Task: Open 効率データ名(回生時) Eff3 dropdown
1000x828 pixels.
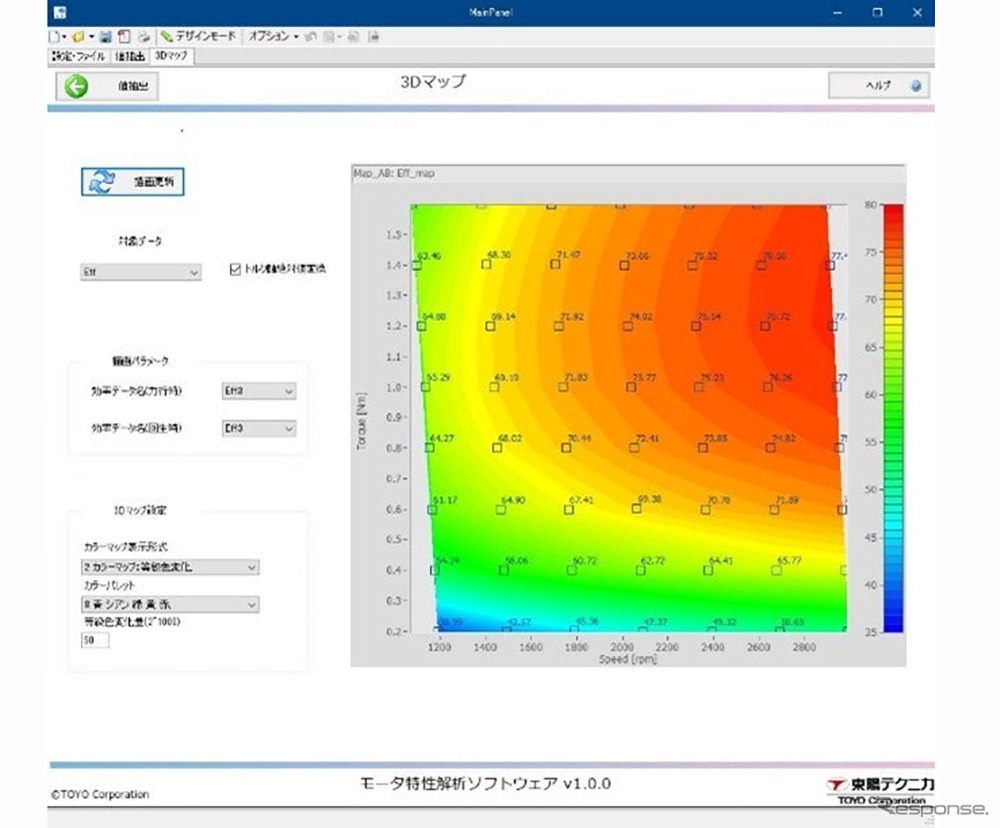Action: coord(258,429)
